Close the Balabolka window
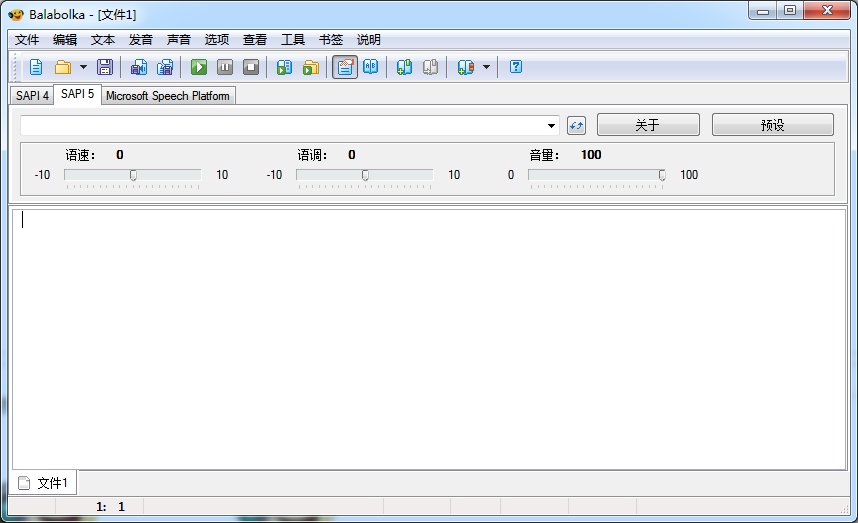This screenshot has width=858, height=523. pyautogui.click(x=827, y=10)
